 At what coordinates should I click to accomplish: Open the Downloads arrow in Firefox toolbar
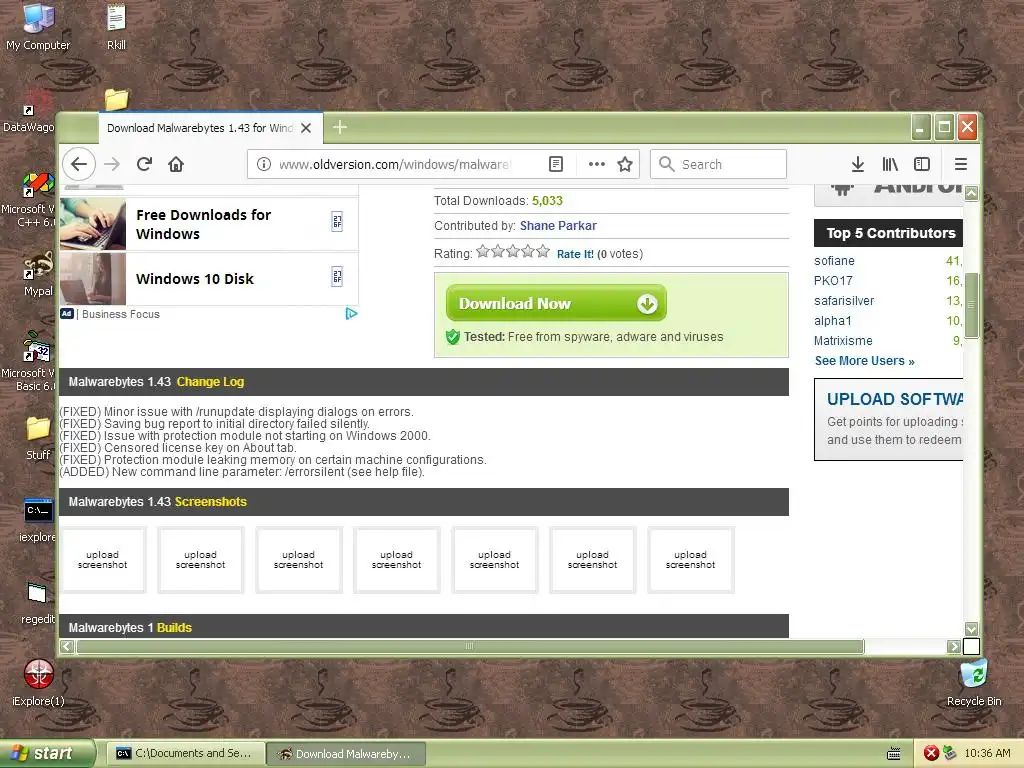[858, 164]
